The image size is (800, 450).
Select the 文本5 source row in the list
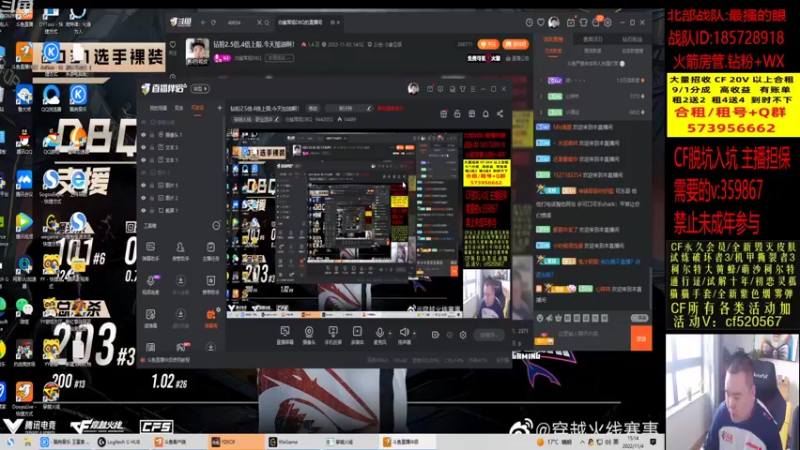(181, 147)
